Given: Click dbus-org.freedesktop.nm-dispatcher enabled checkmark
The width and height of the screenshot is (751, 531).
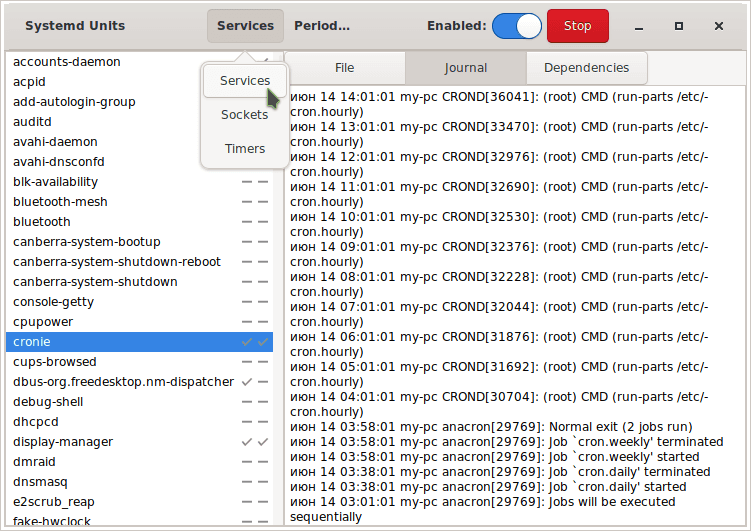Looking at the screenshot, I should point(247,382).
